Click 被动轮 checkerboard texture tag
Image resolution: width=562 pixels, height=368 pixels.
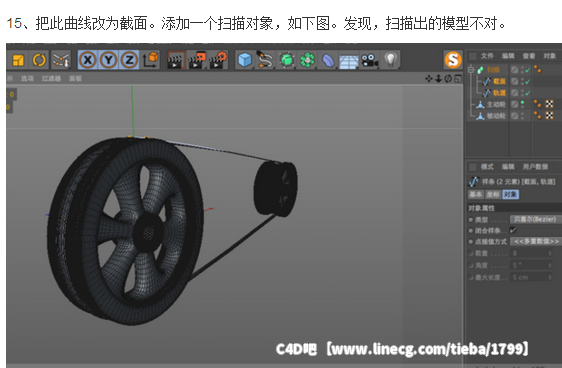549,115
